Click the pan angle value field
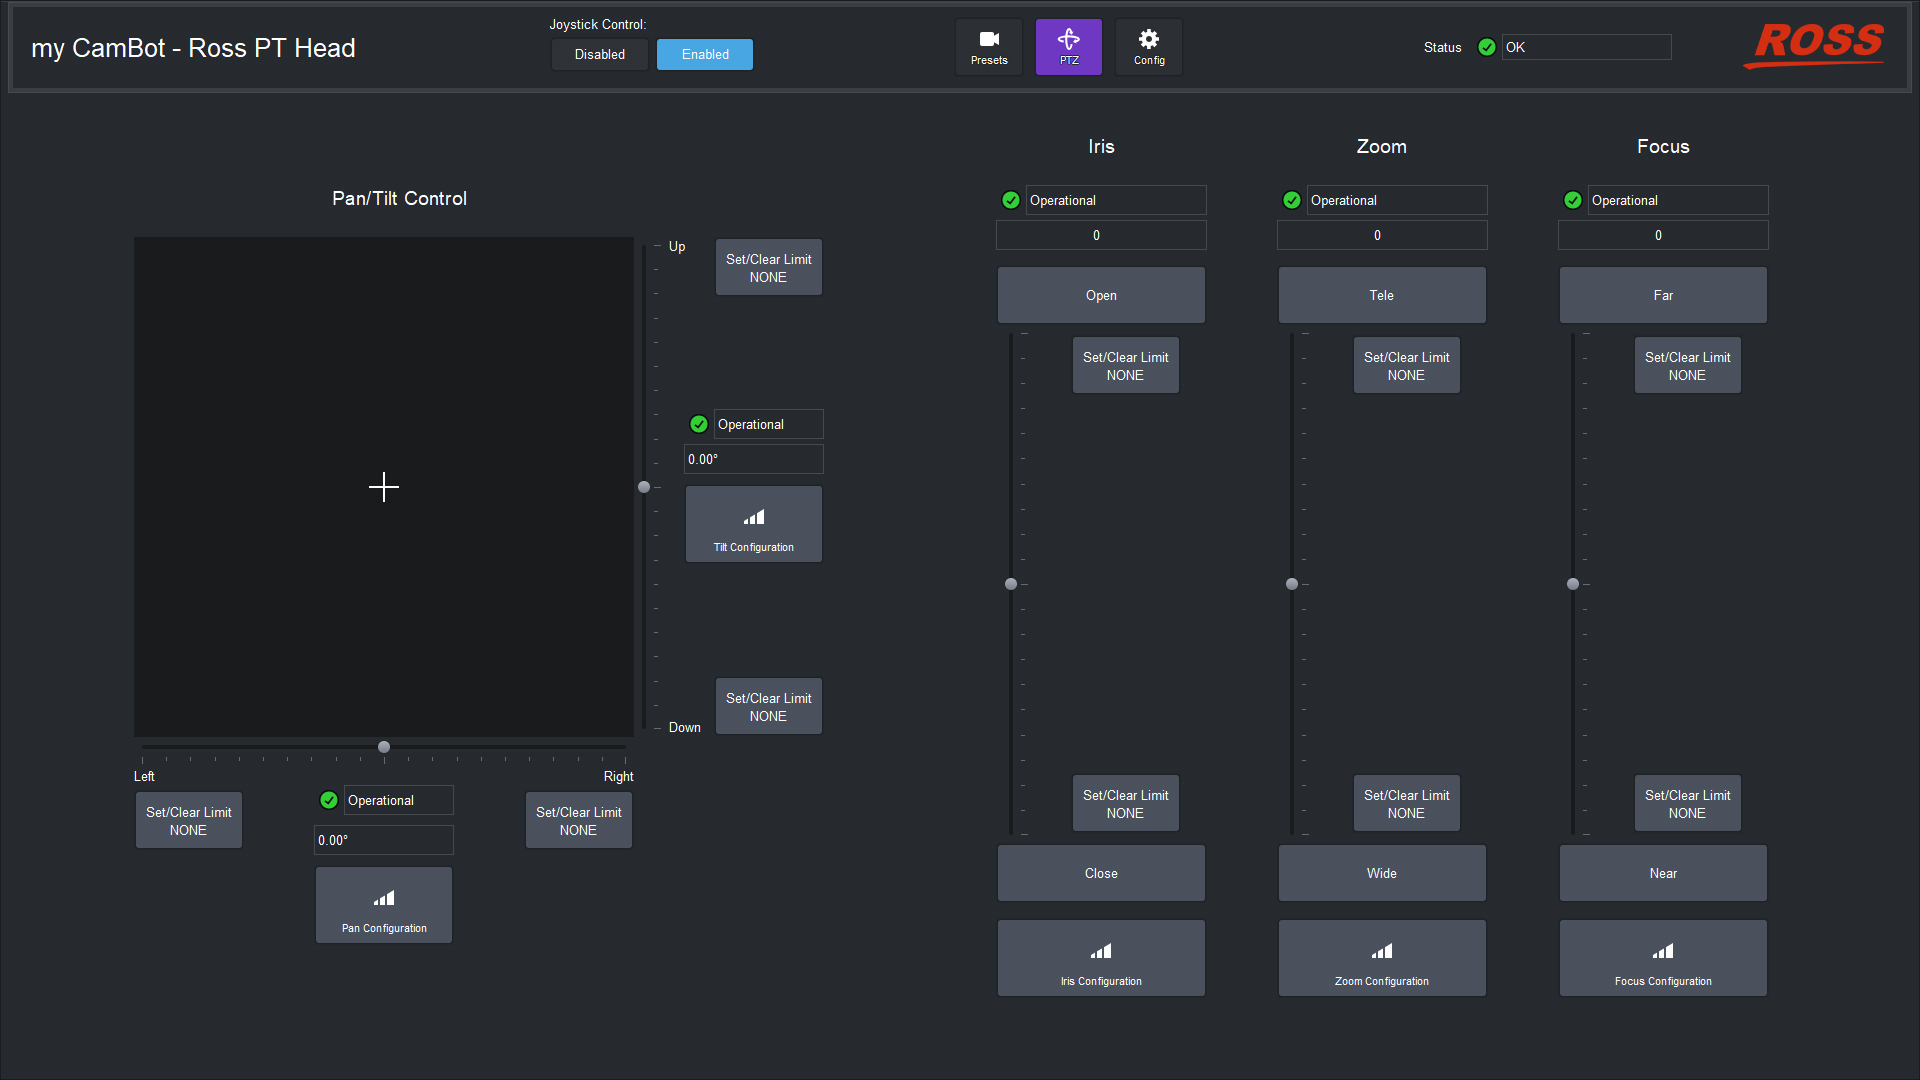This screenshot has width=1920, height=1080. click(x=383, y=840)
